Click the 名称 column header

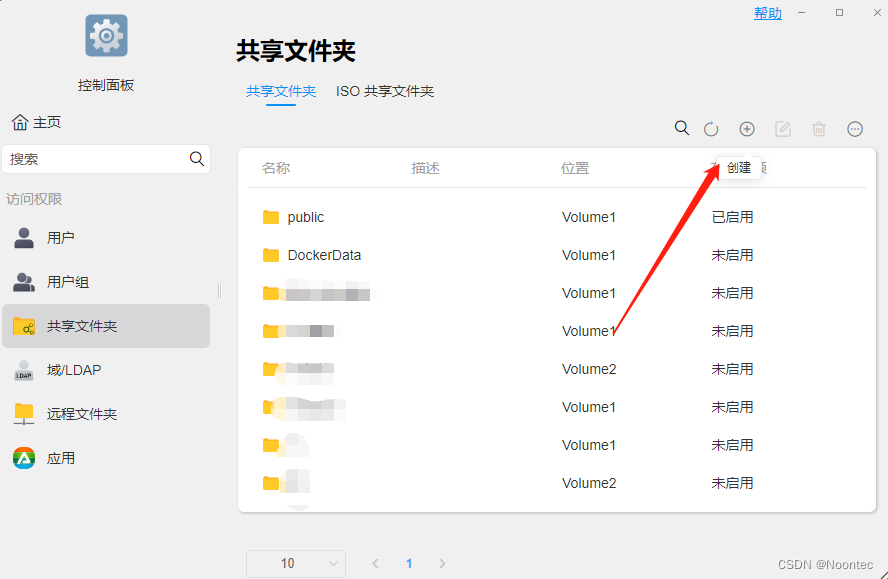coord(276,168)
